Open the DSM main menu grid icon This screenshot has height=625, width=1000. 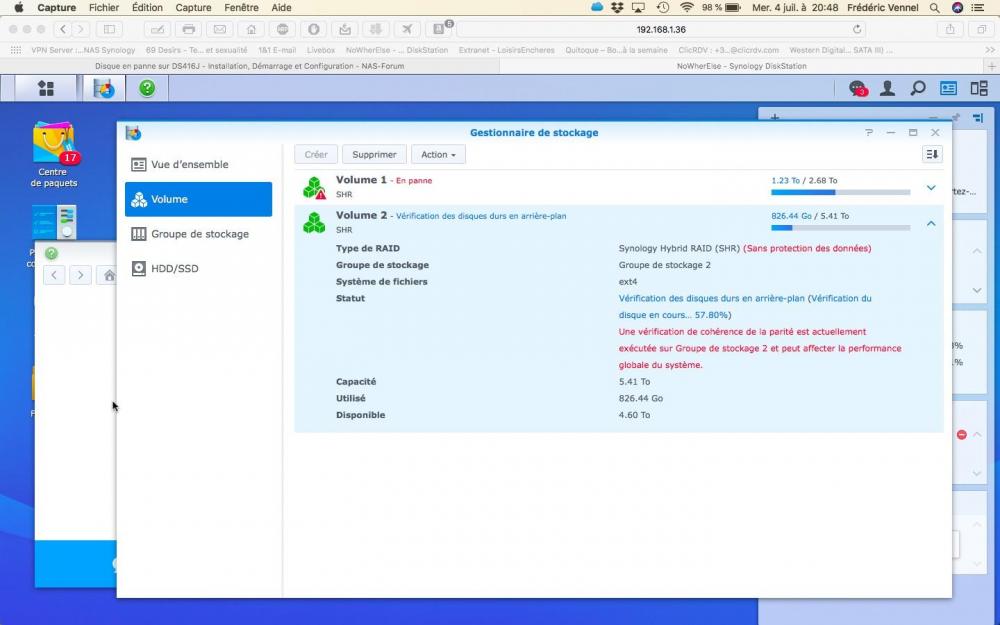tap(46, 88)
